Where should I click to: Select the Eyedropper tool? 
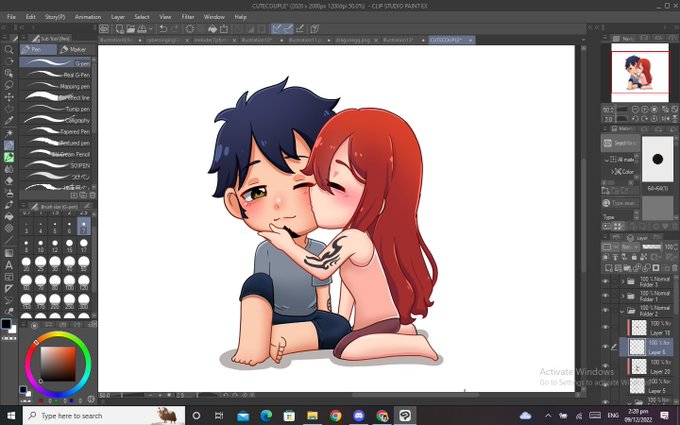[x=8, y=121]
